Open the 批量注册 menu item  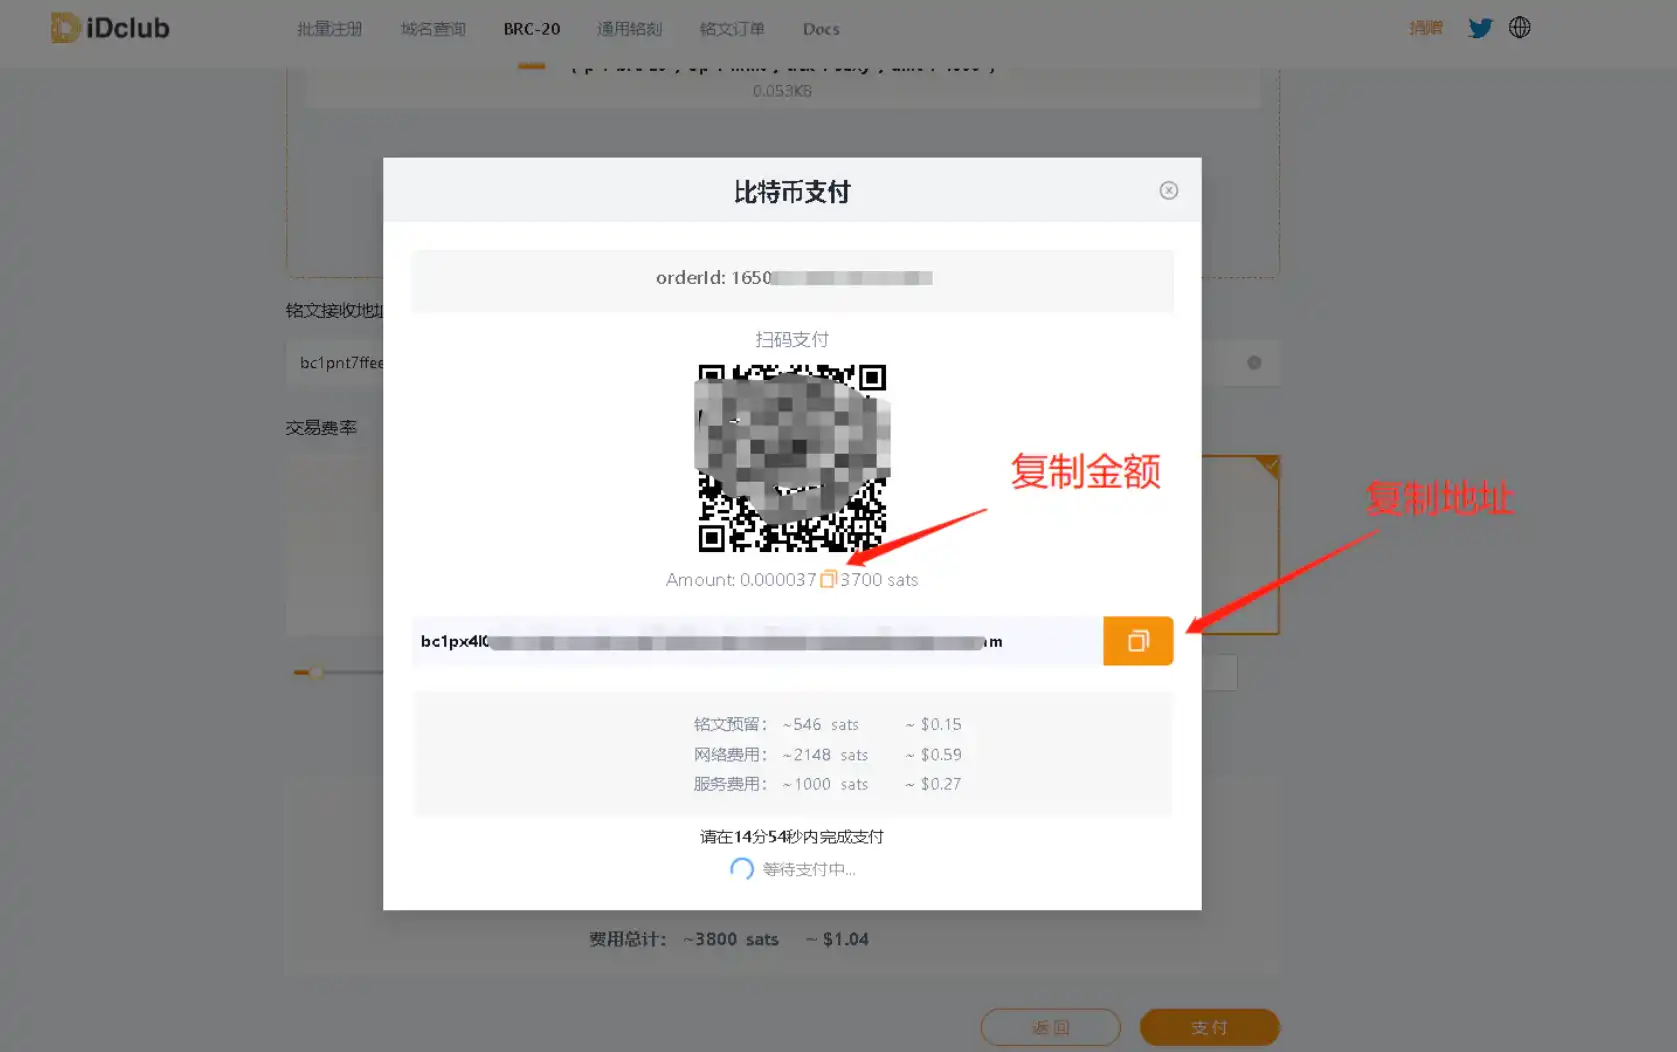coord(329,29)
